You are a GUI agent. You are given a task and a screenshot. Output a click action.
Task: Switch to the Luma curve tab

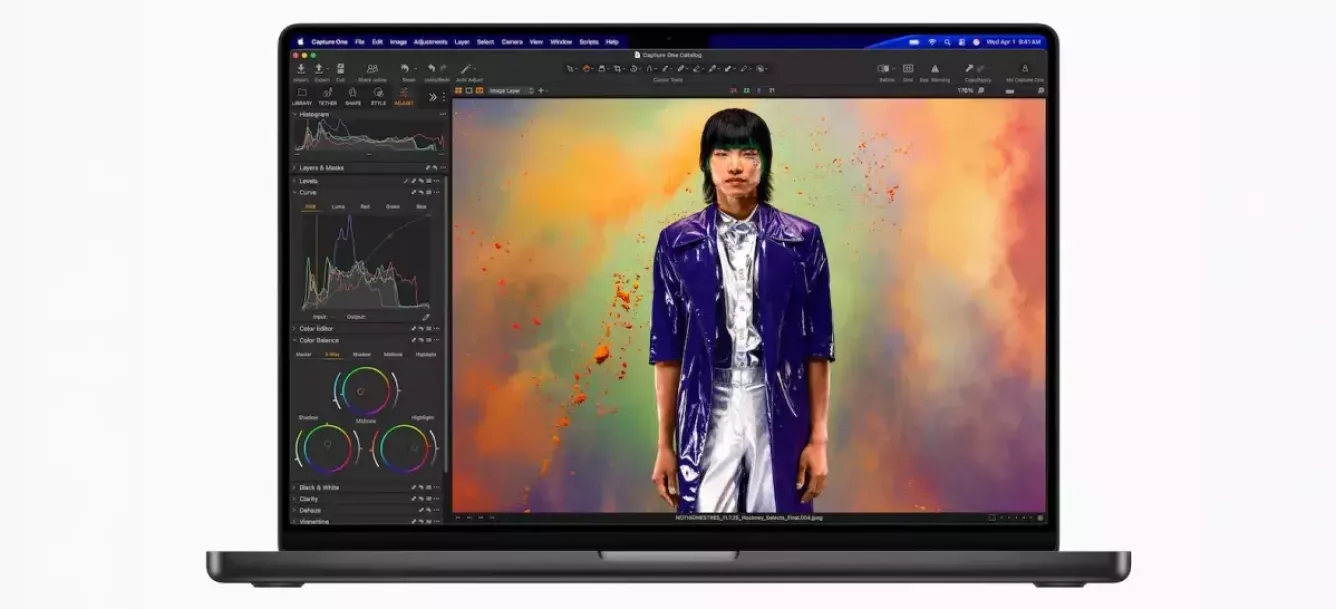pos(338,206)
